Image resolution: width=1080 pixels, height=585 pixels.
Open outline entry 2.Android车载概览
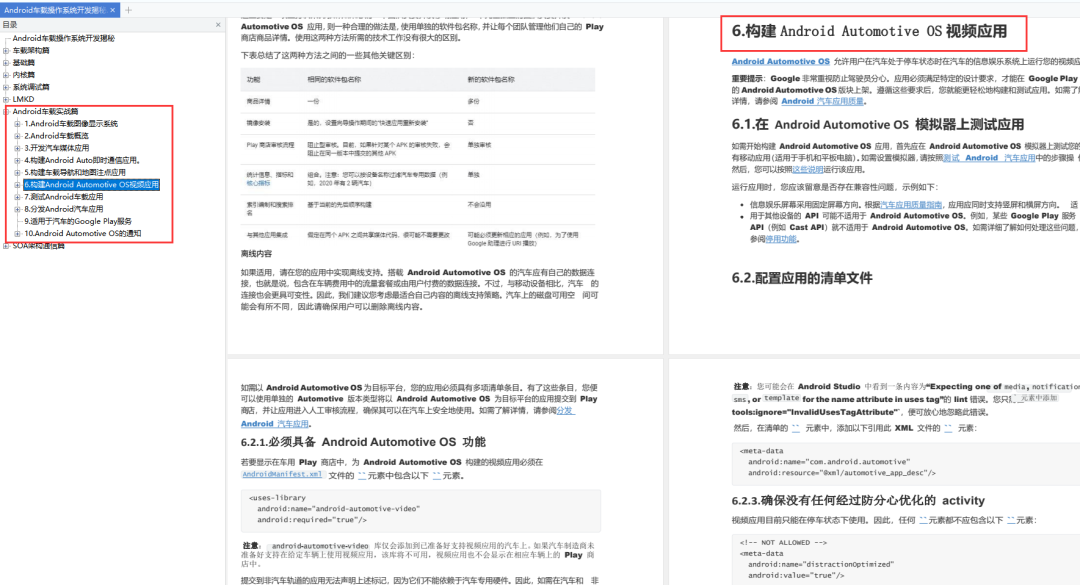pyautogui.click(x=56, y=136)
